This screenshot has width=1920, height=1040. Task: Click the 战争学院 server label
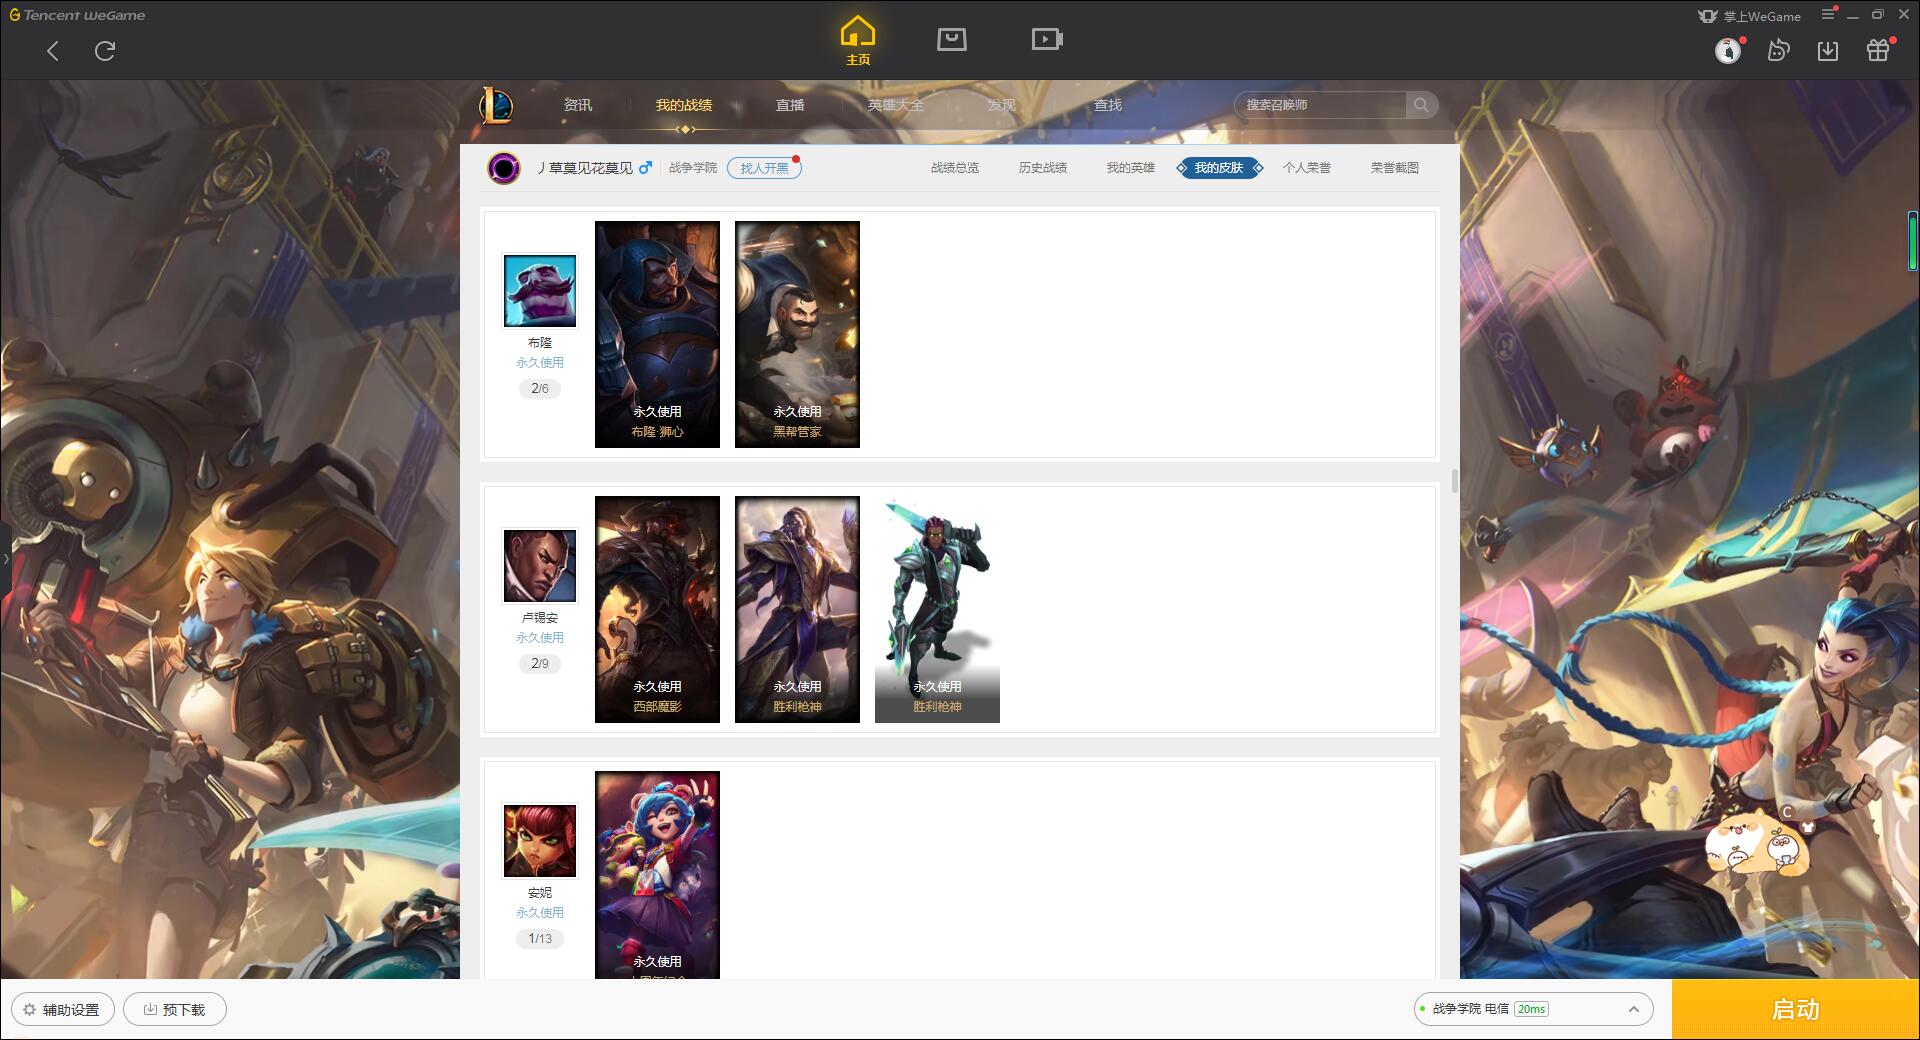coord(693,168)
